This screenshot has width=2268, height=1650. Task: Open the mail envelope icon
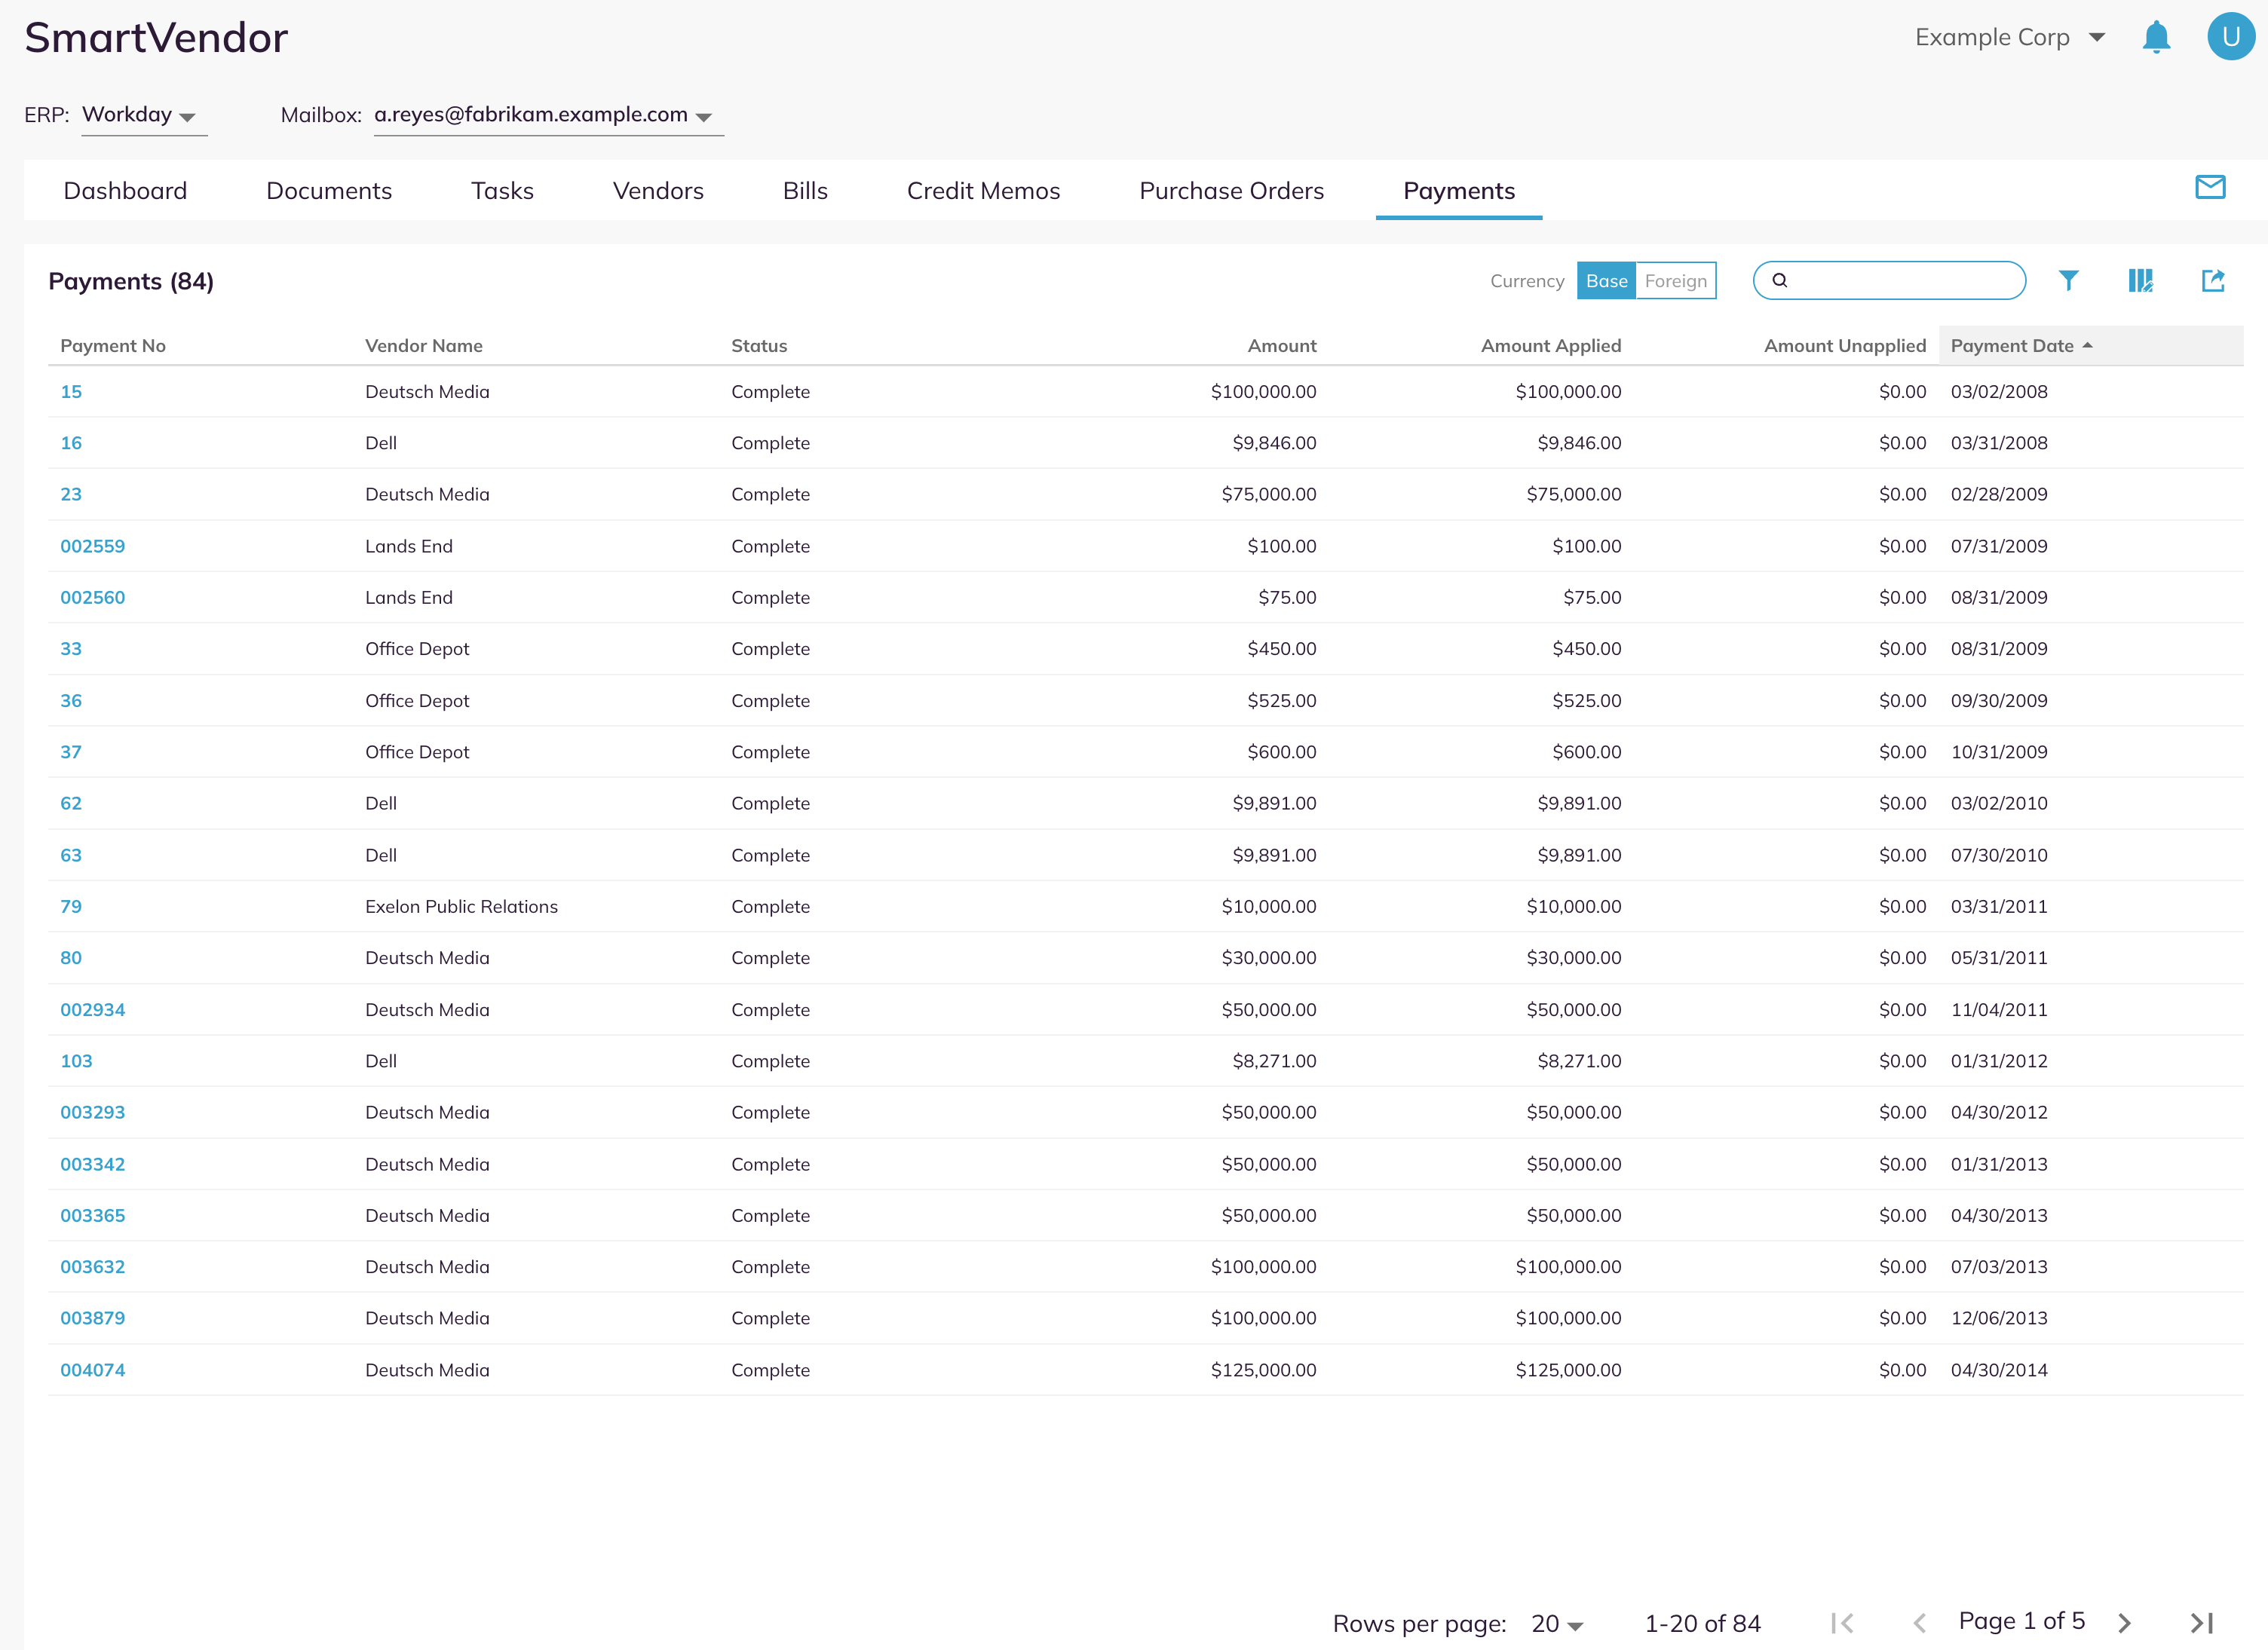pos(2210,187)
